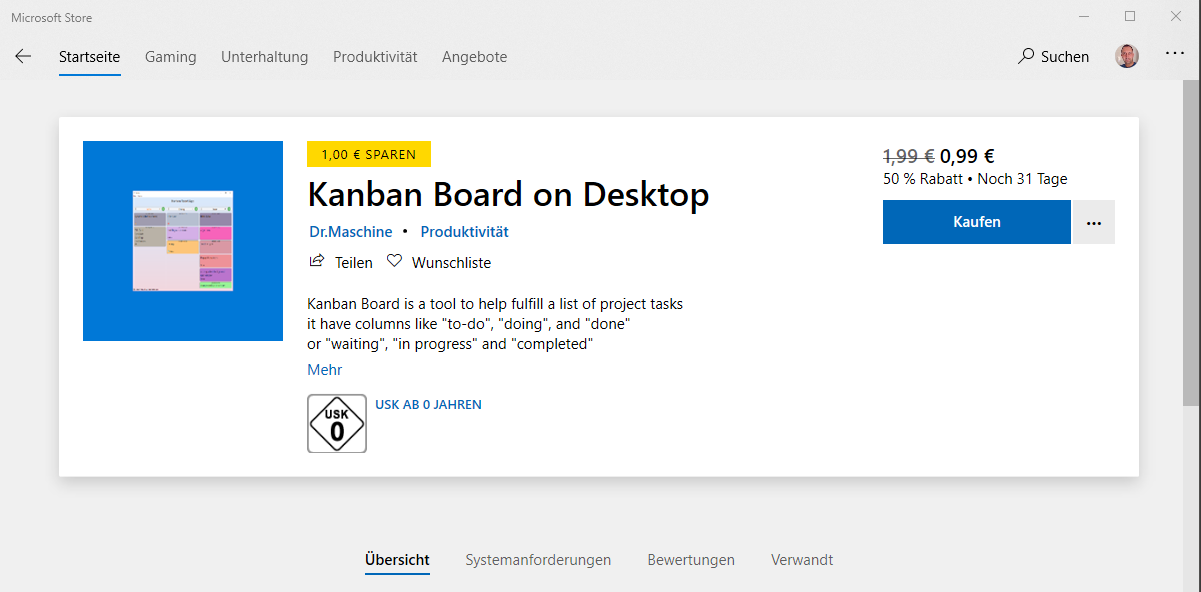Minimize the Microsoft Store window
1201x592 pixels.
coord(1084,16)
